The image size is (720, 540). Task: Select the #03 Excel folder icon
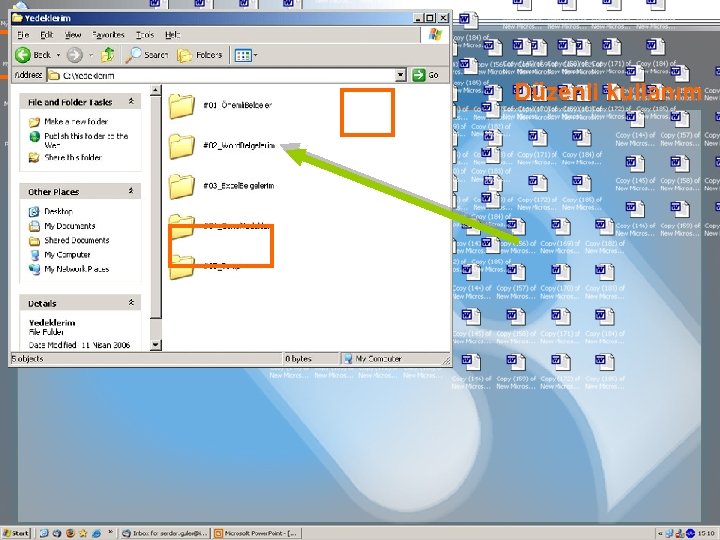pos(181,186)
